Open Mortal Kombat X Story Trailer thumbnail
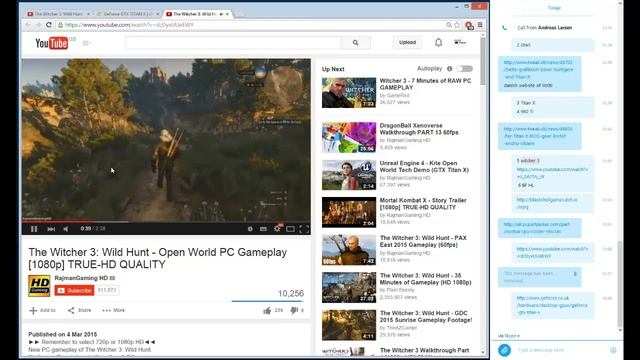 tap(349, 212)
